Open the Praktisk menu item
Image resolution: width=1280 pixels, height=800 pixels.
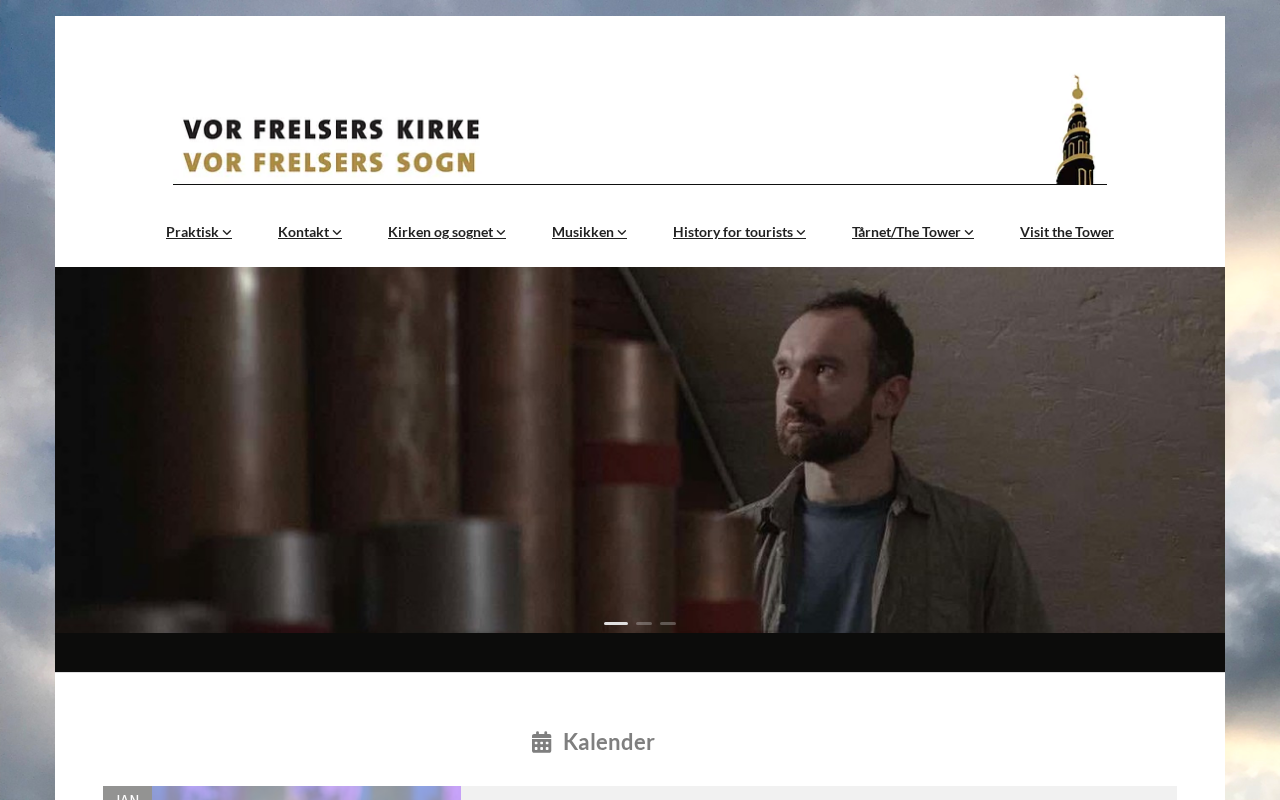pyautogui.click(x=192, y=232)
